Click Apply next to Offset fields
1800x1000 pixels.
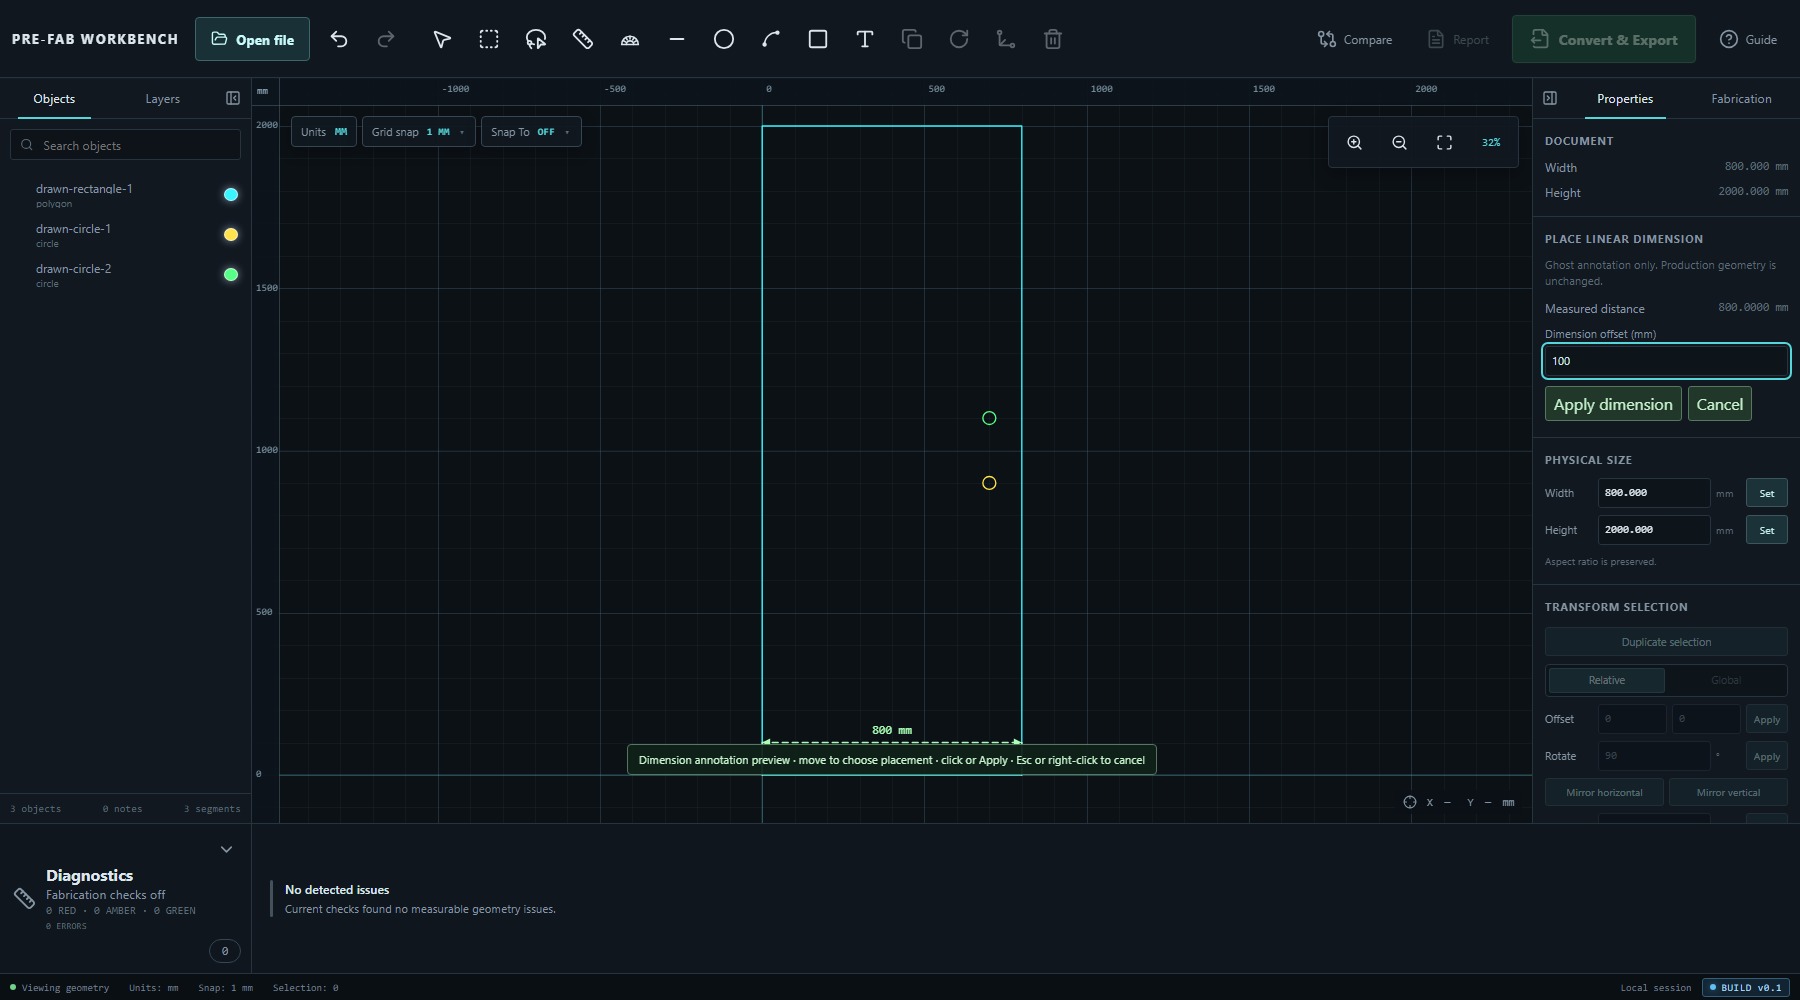coord(1766,719)
